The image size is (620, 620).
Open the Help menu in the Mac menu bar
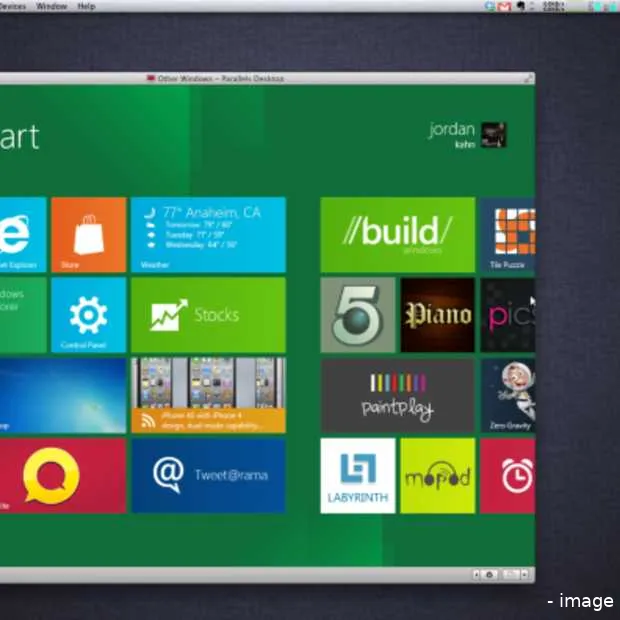86,6
